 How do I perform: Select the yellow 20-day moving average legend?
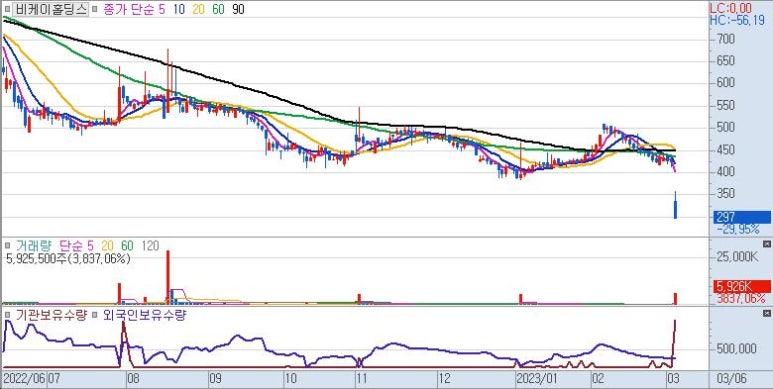pos(198,9)
